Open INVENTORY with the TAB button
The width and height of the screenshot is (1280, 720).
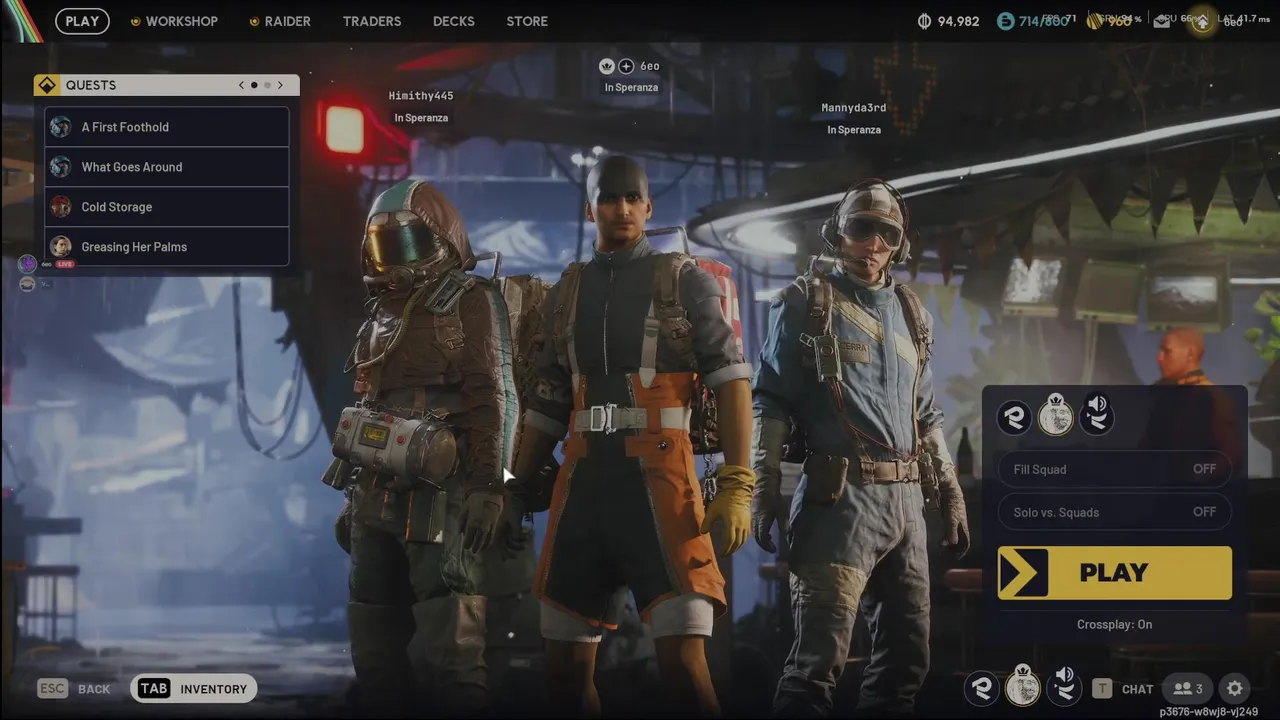point(194,688)
